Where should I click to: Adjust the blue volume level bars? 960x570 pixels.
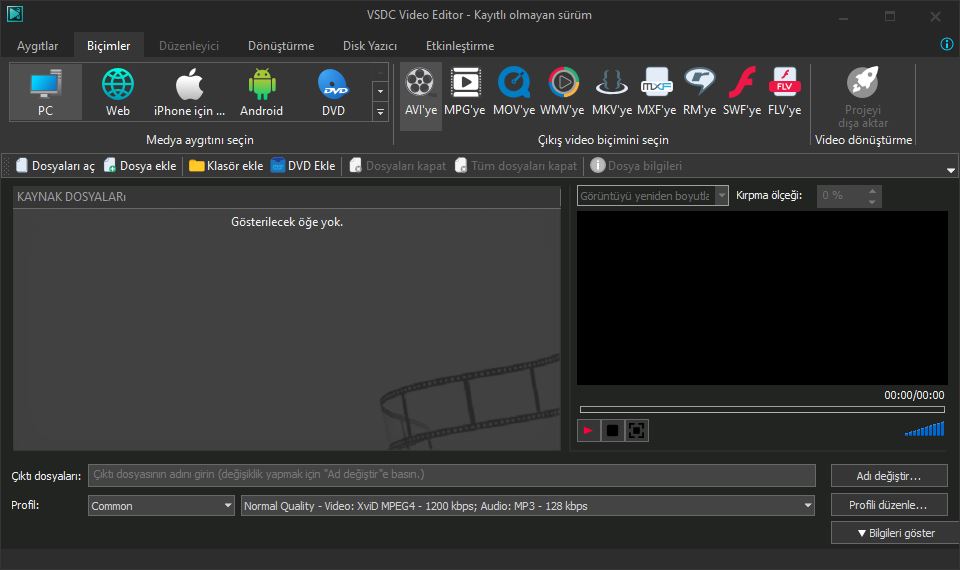coord(924,429)
